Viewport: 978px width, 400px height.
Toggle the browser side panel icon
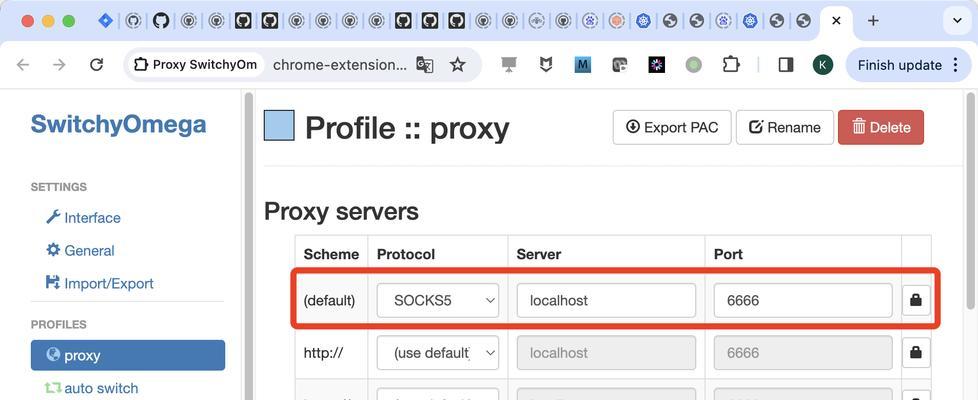tap(786, 64)
